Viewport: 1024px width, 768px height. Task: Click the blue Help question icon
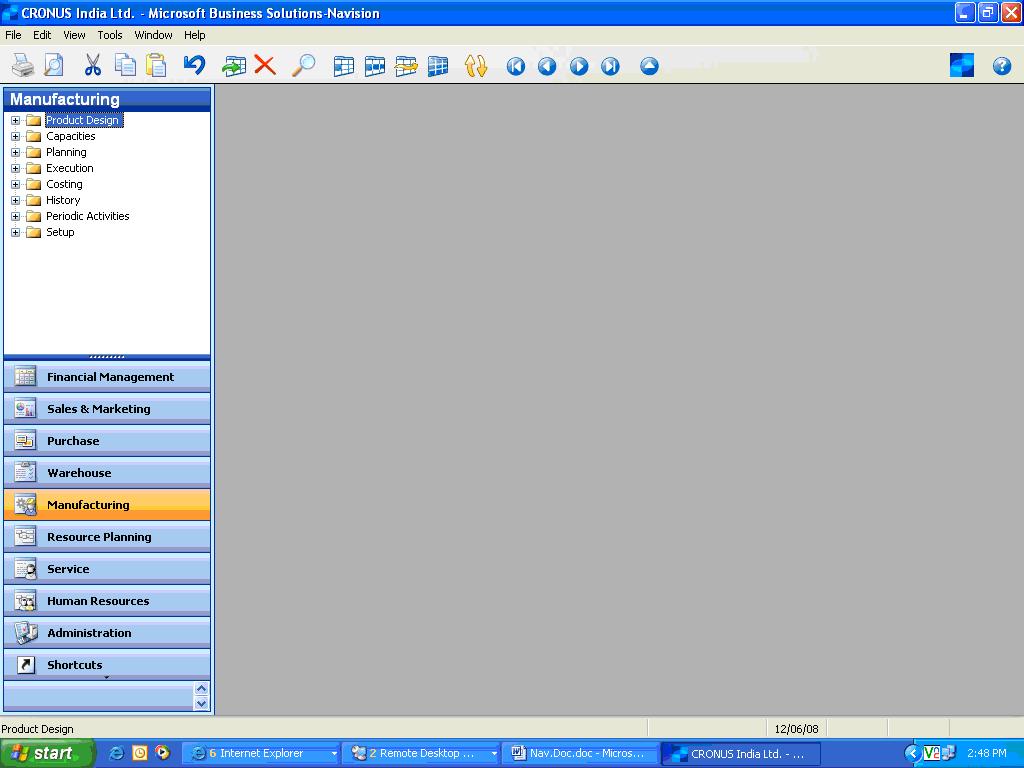[1002, 66]
